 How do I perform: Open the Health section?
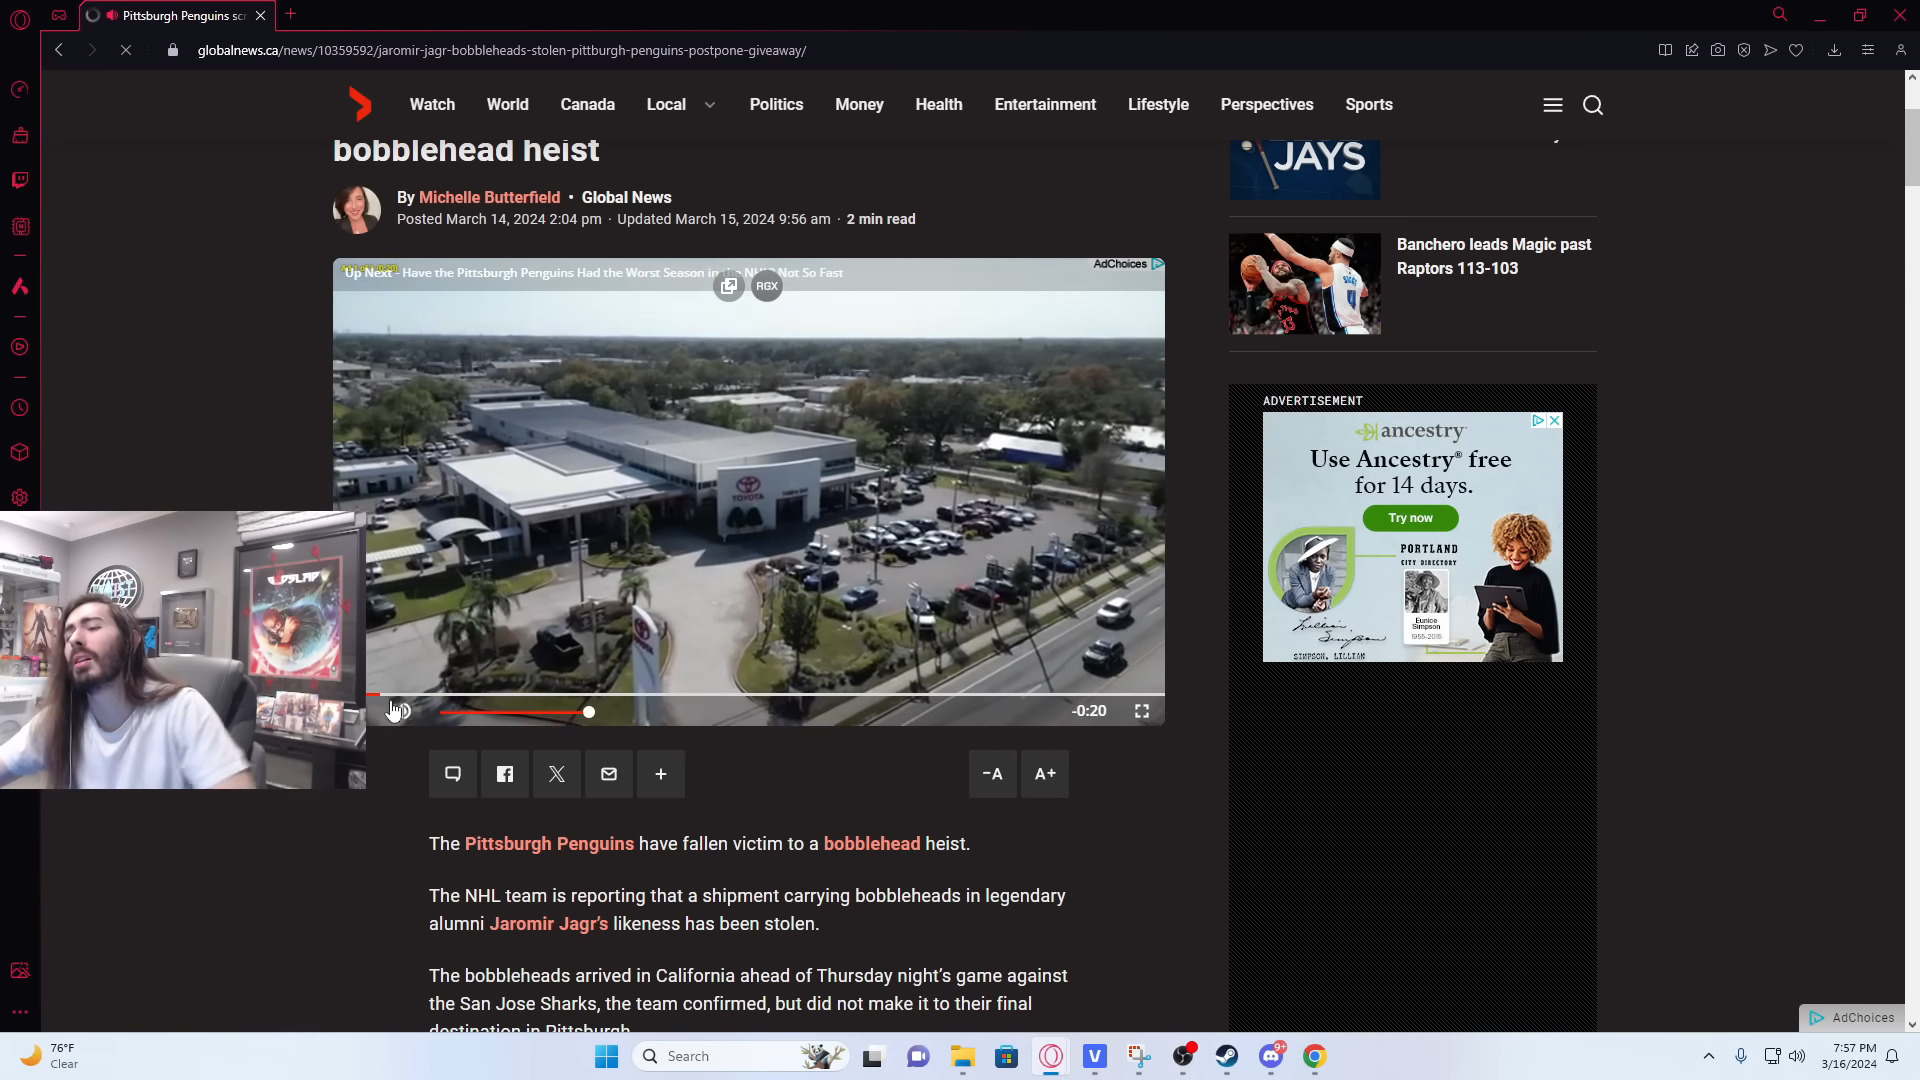[x=939, y=105]
